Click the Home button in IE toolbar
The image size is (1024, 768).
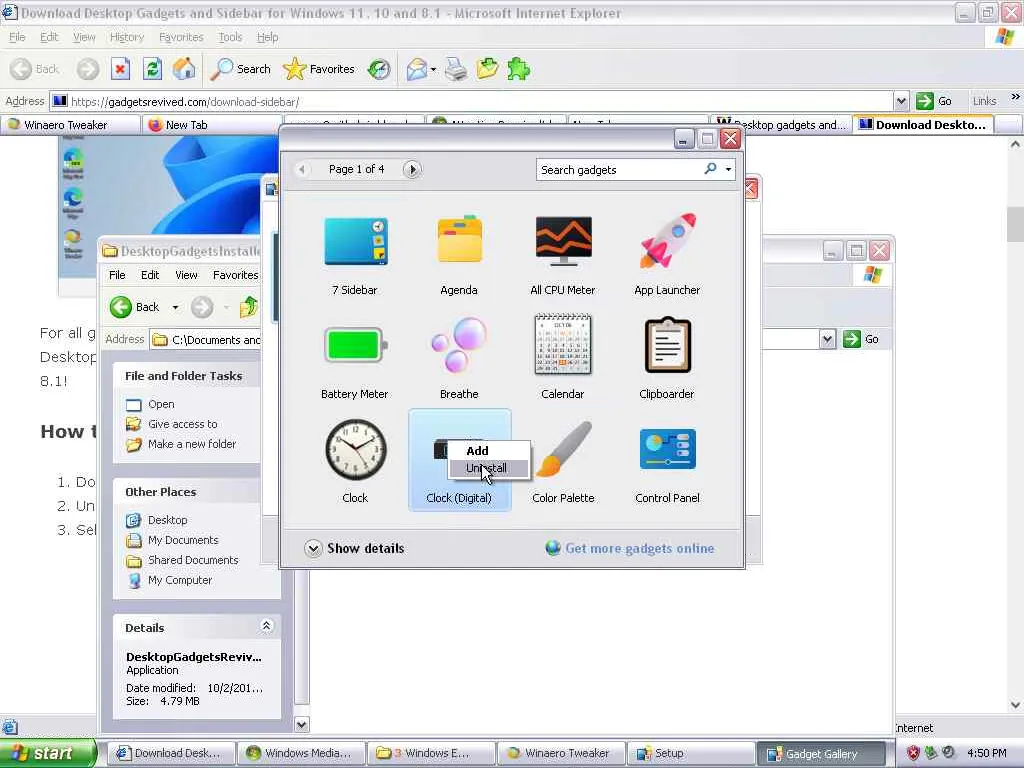coord(184,69)
